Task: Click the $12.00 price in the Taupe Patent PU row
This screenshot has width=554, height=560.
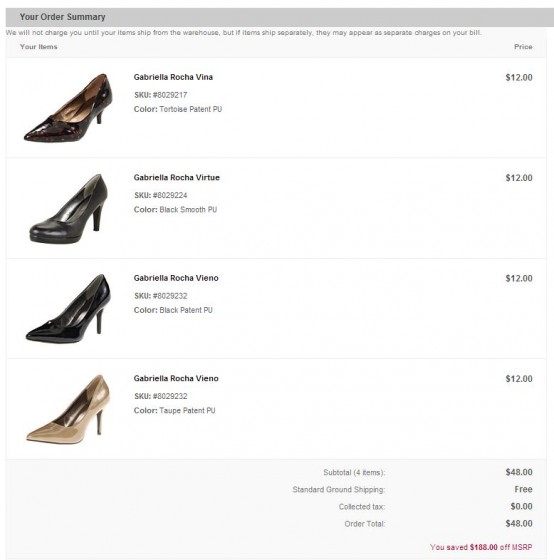Action: click(x=519, y=379)
